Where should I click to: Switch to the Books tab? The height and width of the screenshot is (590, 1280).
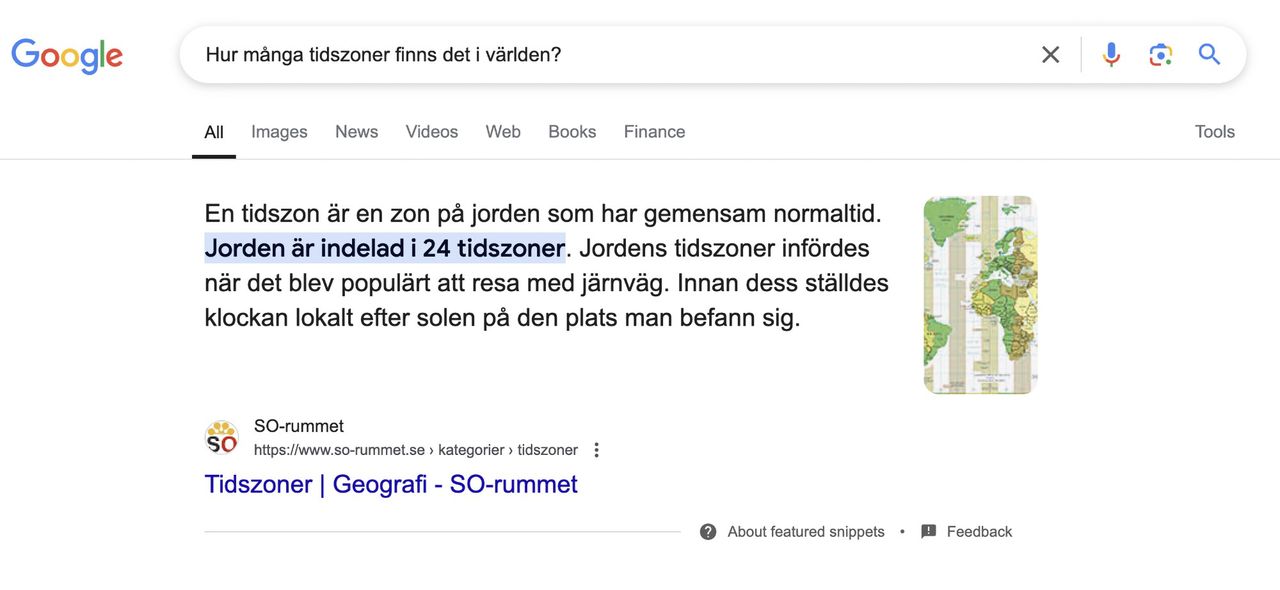click(572, 131)
